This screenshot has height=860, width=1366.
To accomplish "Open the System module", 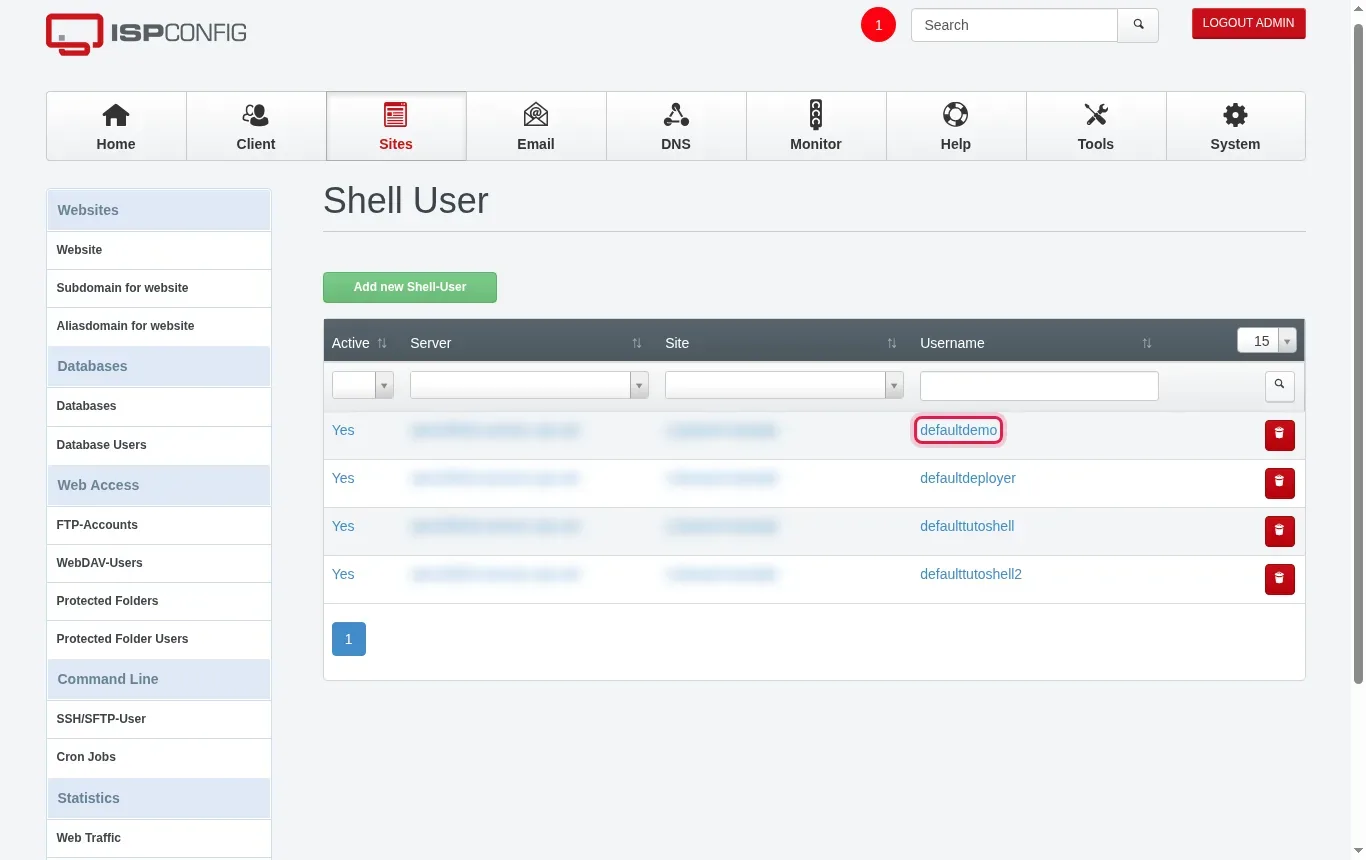I will [1236, 126].
